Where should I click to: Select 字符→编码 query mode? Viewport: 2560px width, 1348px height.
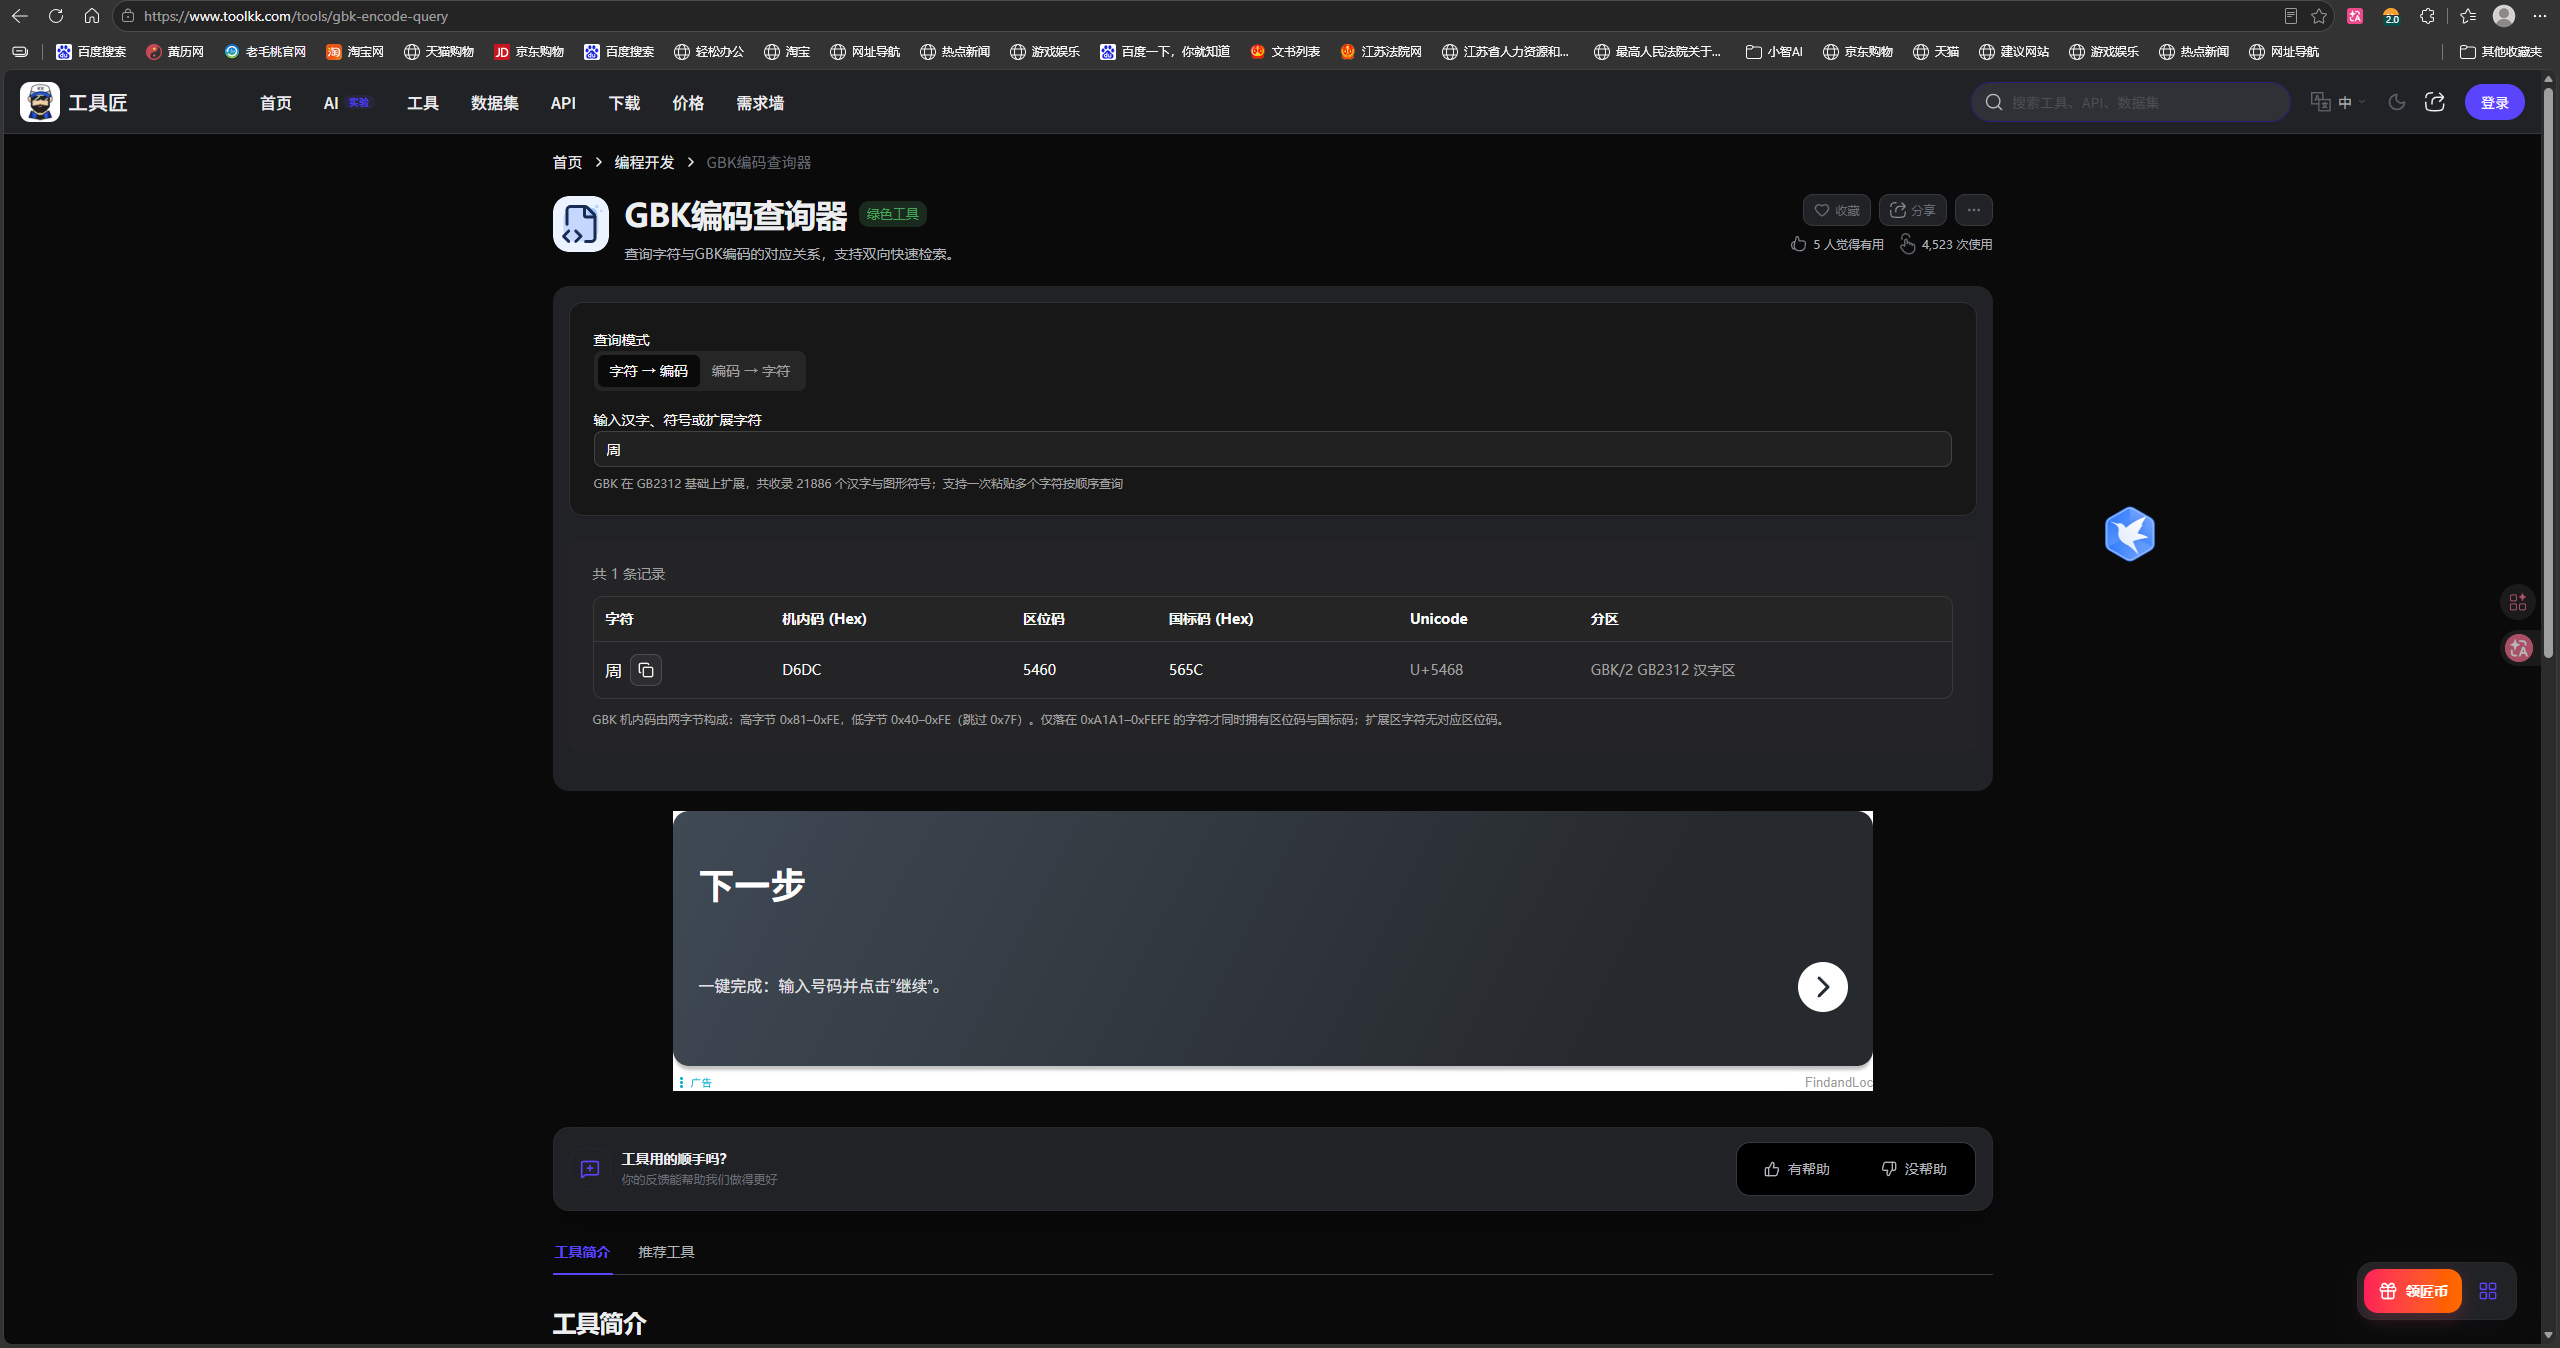point(648,371)
